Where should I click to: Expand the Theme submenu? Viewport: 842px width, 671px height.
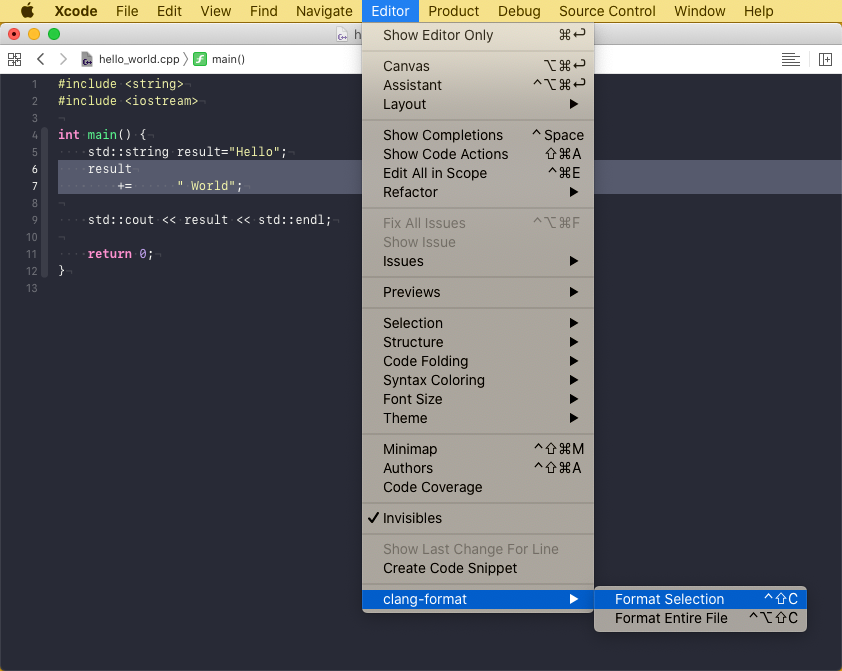[478, 418]
